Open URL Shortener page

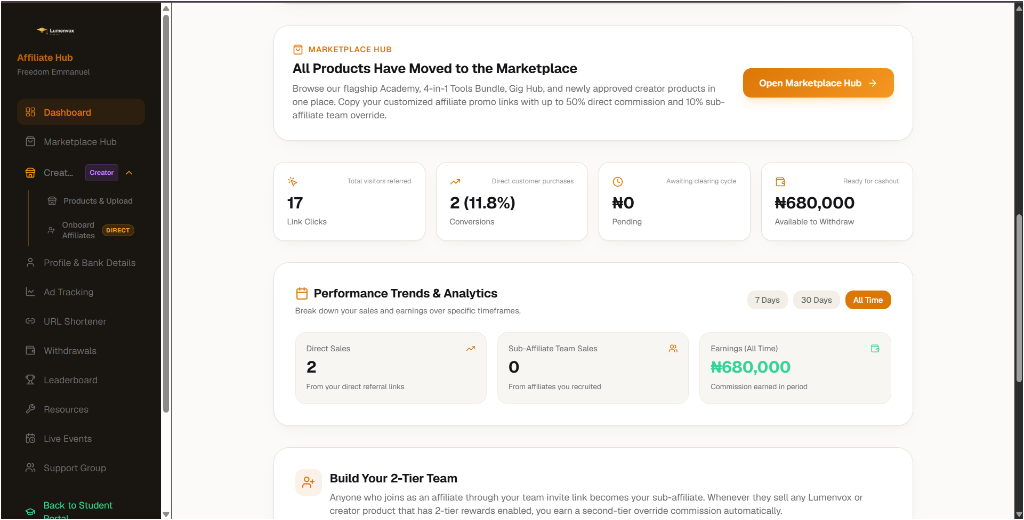click(x=81, y=321)
